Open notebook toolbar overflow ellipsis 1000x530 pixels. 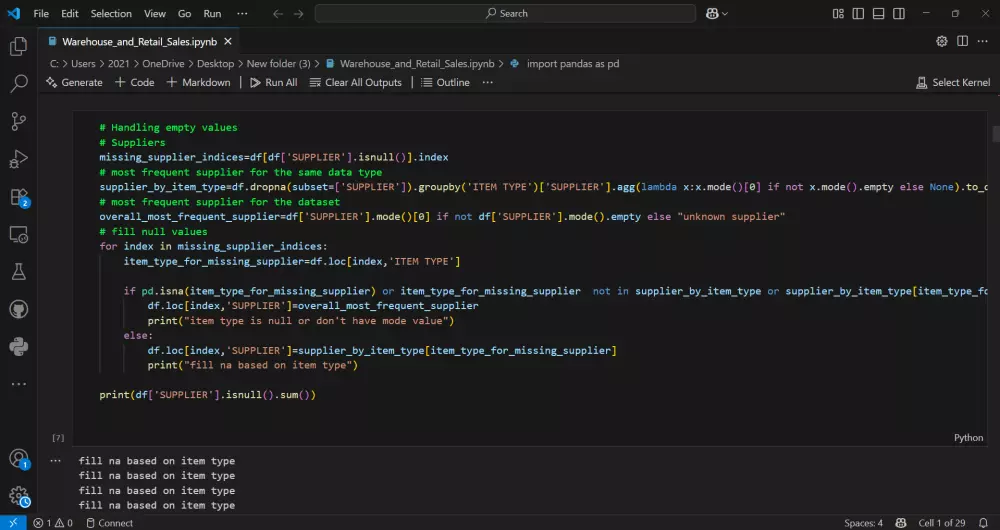tap(487, 82)
